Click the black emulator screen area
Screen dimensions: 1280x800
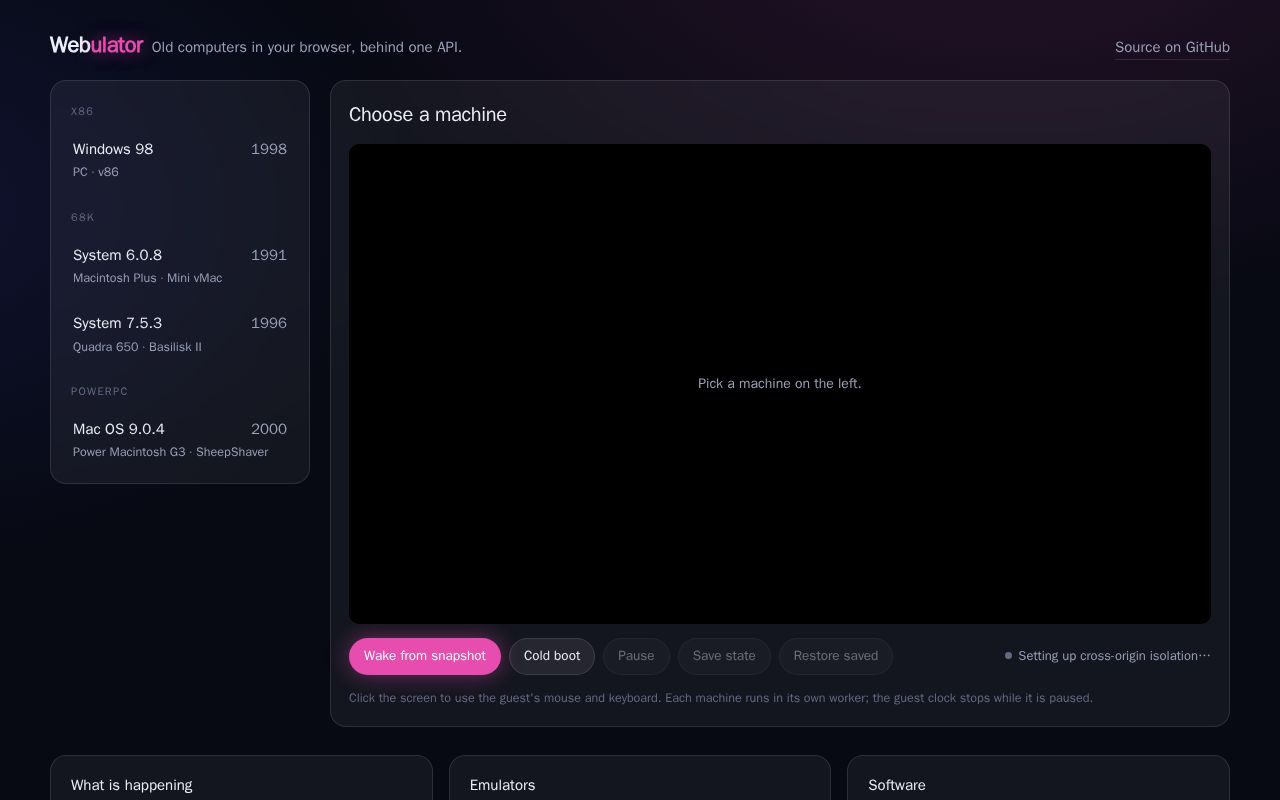[780, 384]
